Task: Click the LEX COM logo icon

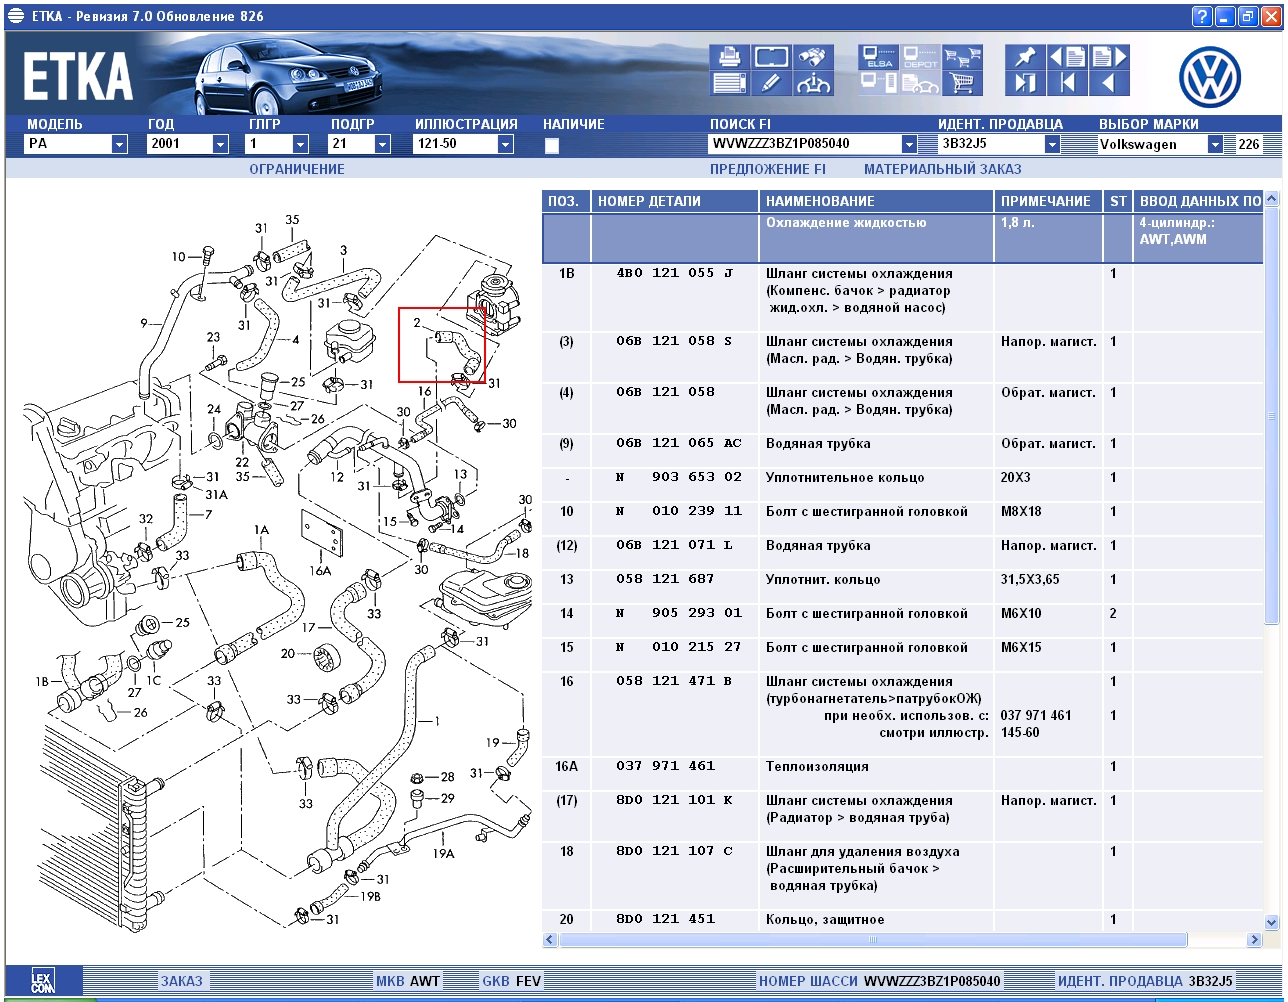Action: coord(43,981)
